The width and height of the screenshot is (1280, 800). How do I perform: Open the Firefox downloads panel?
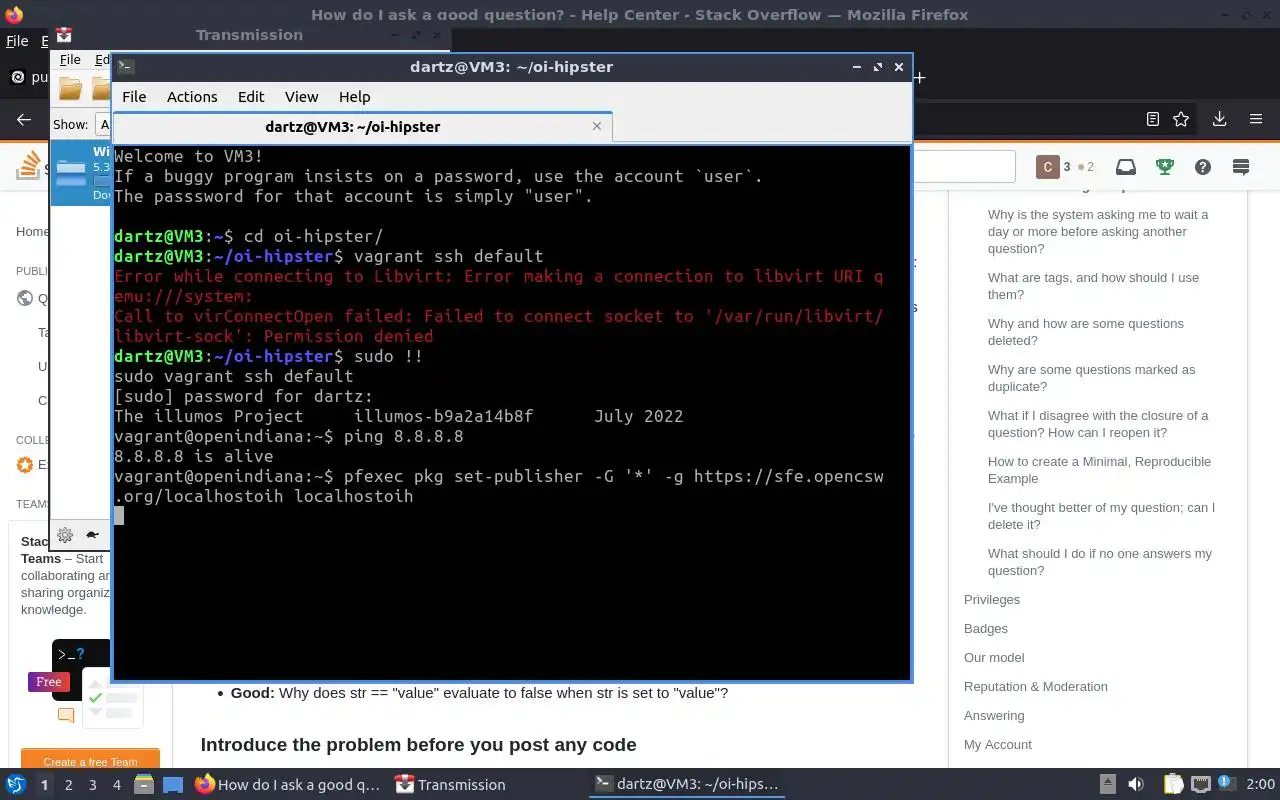[1219, 119]
